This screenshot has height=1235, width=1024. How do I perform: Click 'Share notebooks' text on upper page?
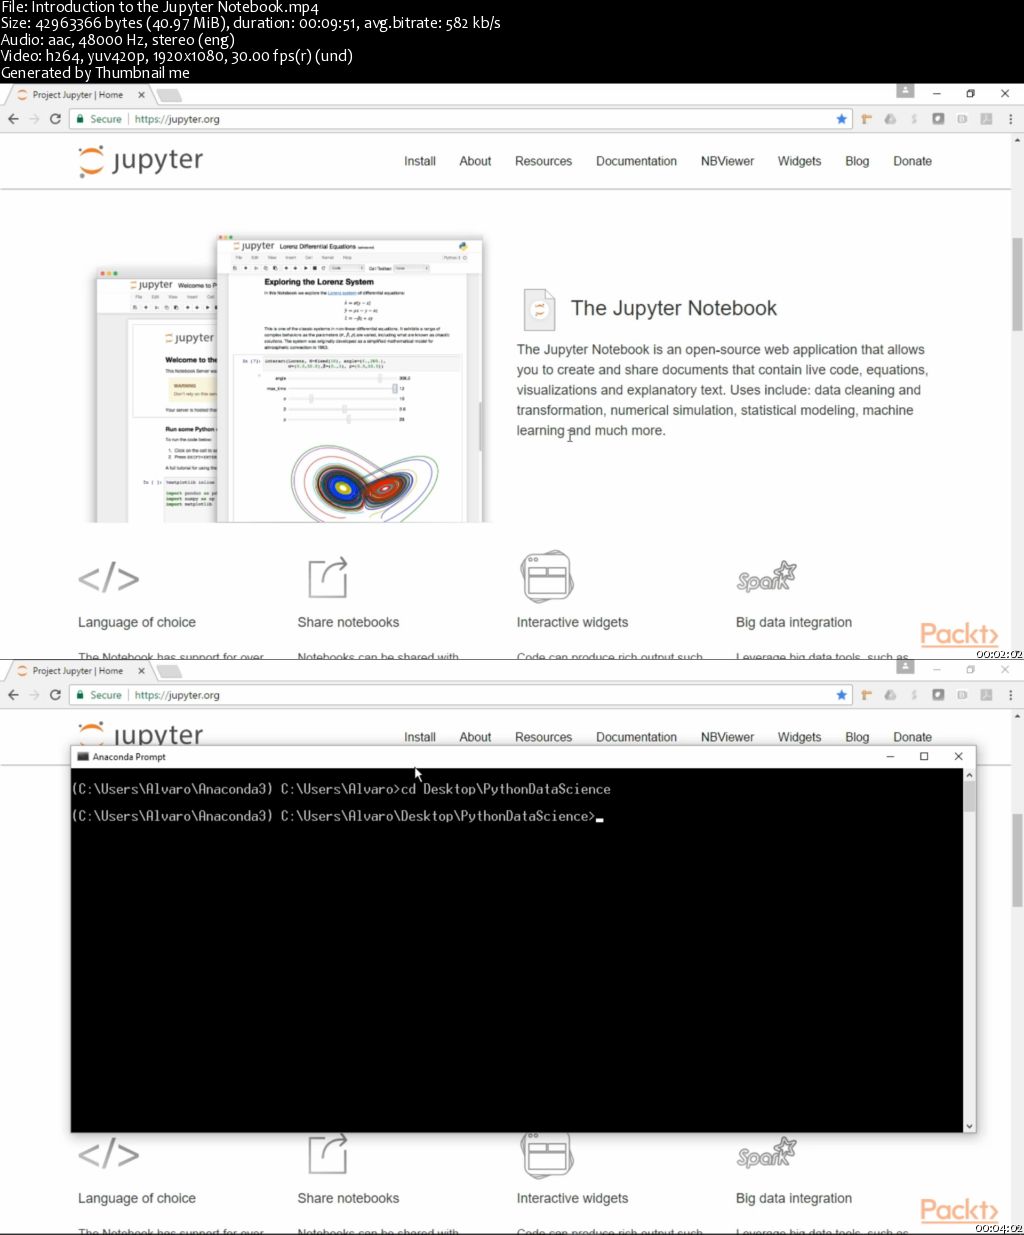(x=348, y=622)
